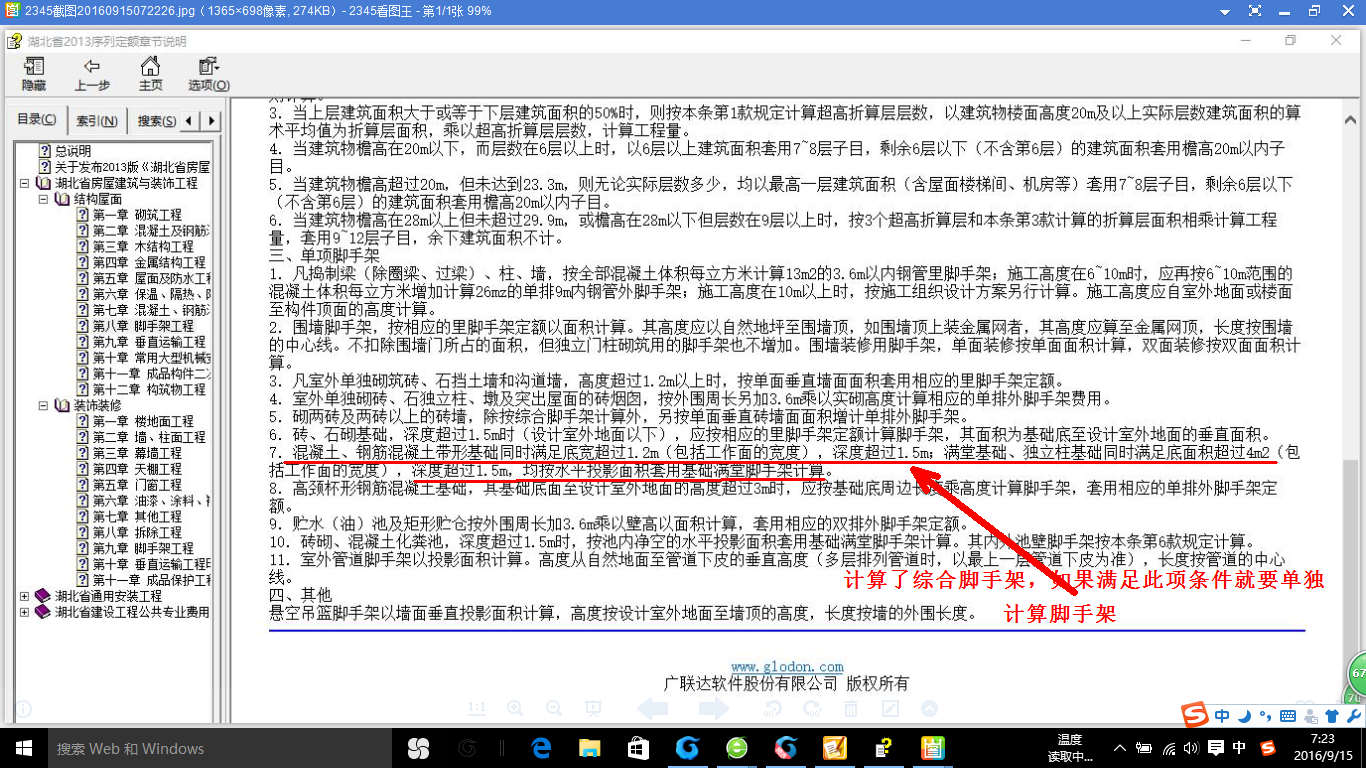
Task: Click the 结构屋面 open-book icon
Action: coord(62,200)
